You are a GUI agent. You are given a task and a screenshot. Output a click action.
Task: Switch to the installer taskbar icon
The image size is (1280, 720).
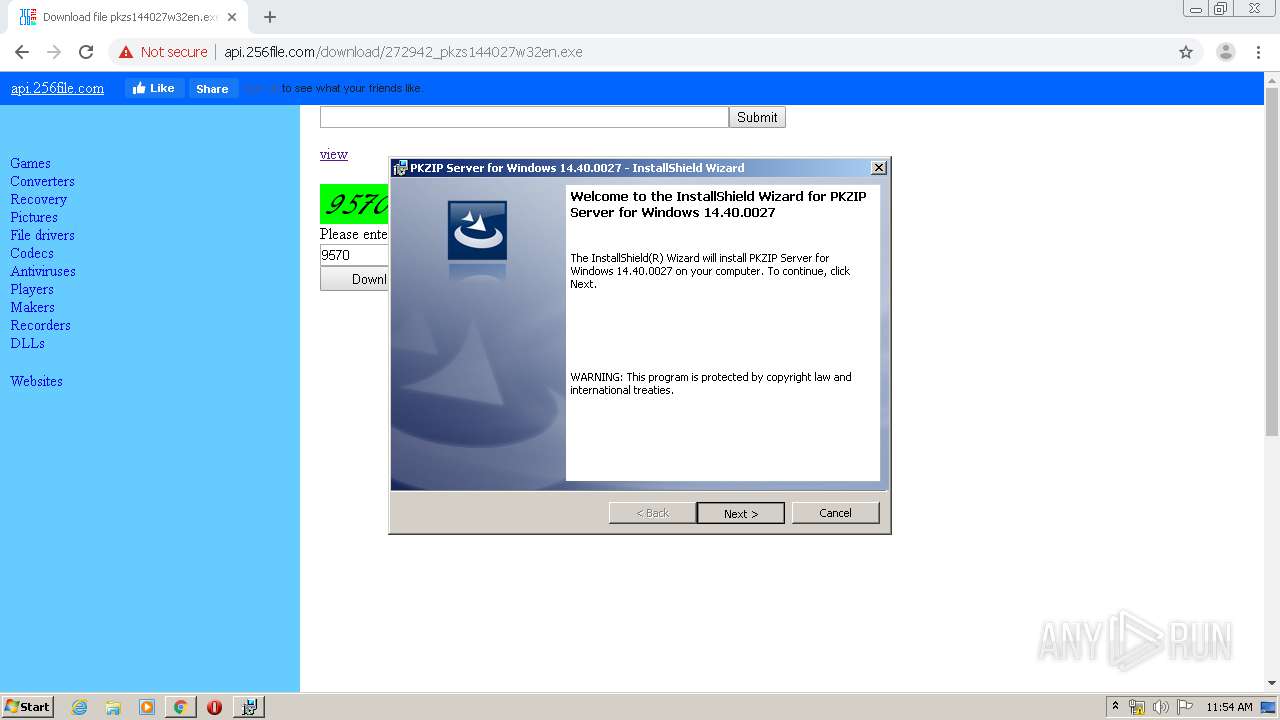249,707
